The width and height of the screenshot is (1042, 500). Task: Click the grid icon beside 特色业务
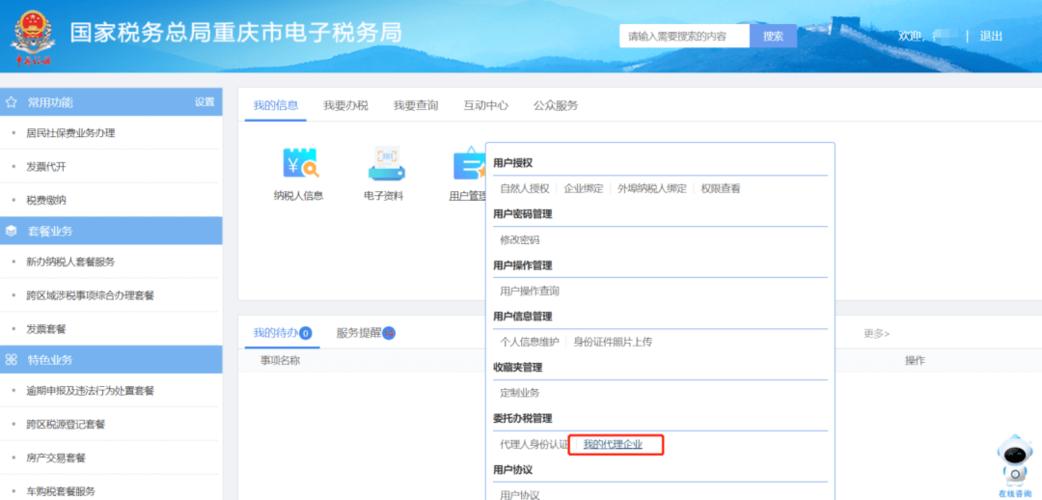coord(11,360)
